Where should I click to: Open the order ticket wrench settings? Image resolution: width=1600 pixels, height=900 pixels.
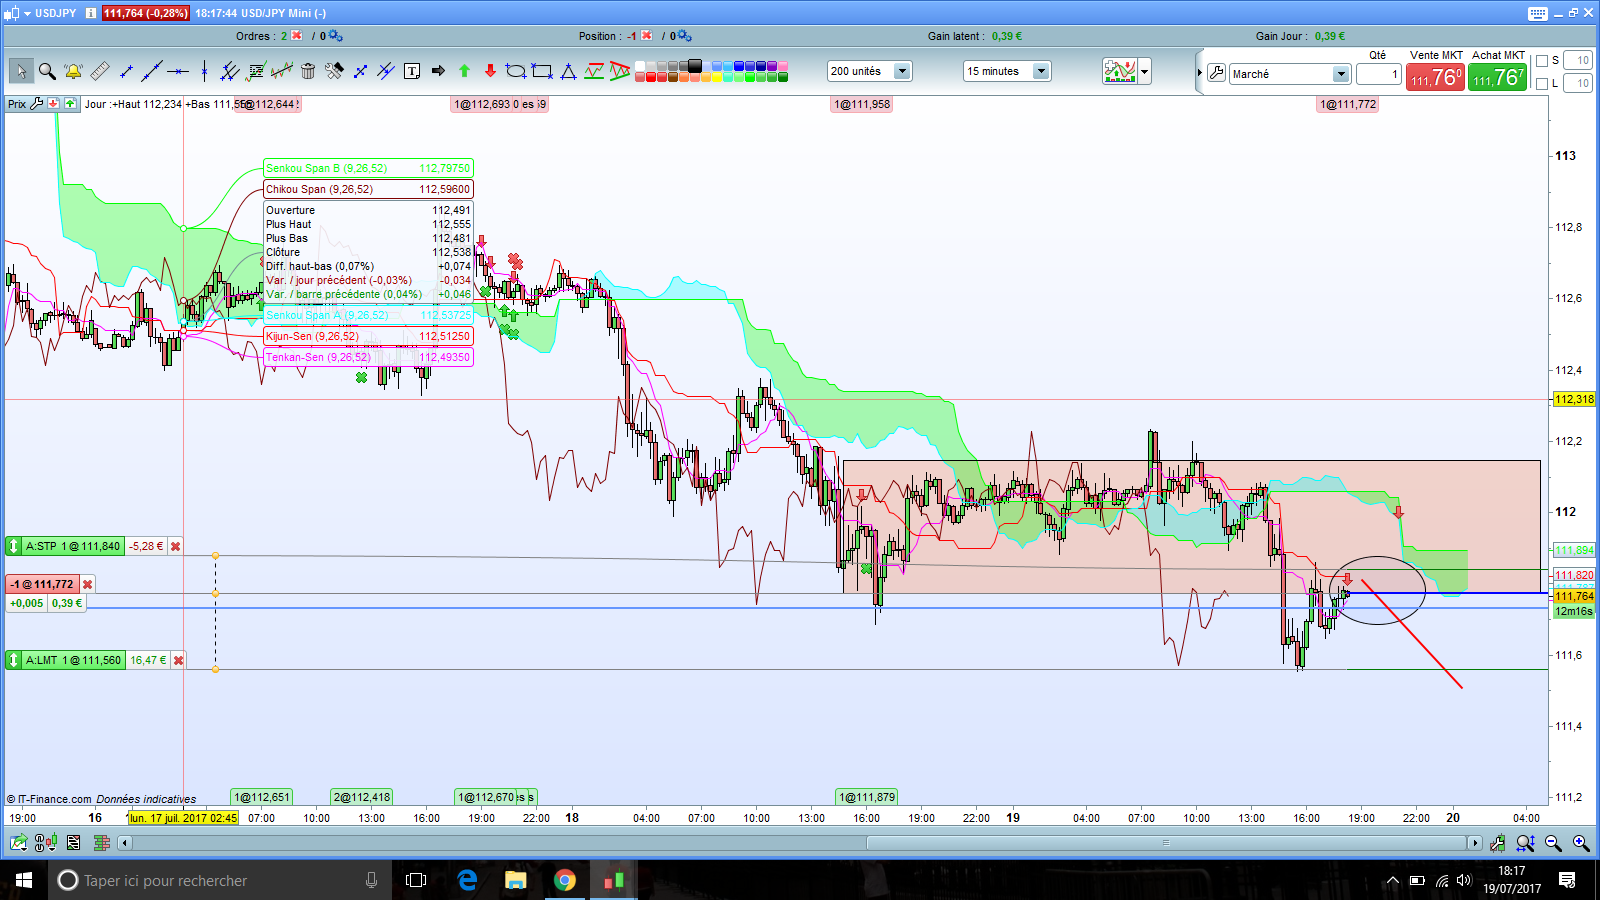(x=1216, y=73)
